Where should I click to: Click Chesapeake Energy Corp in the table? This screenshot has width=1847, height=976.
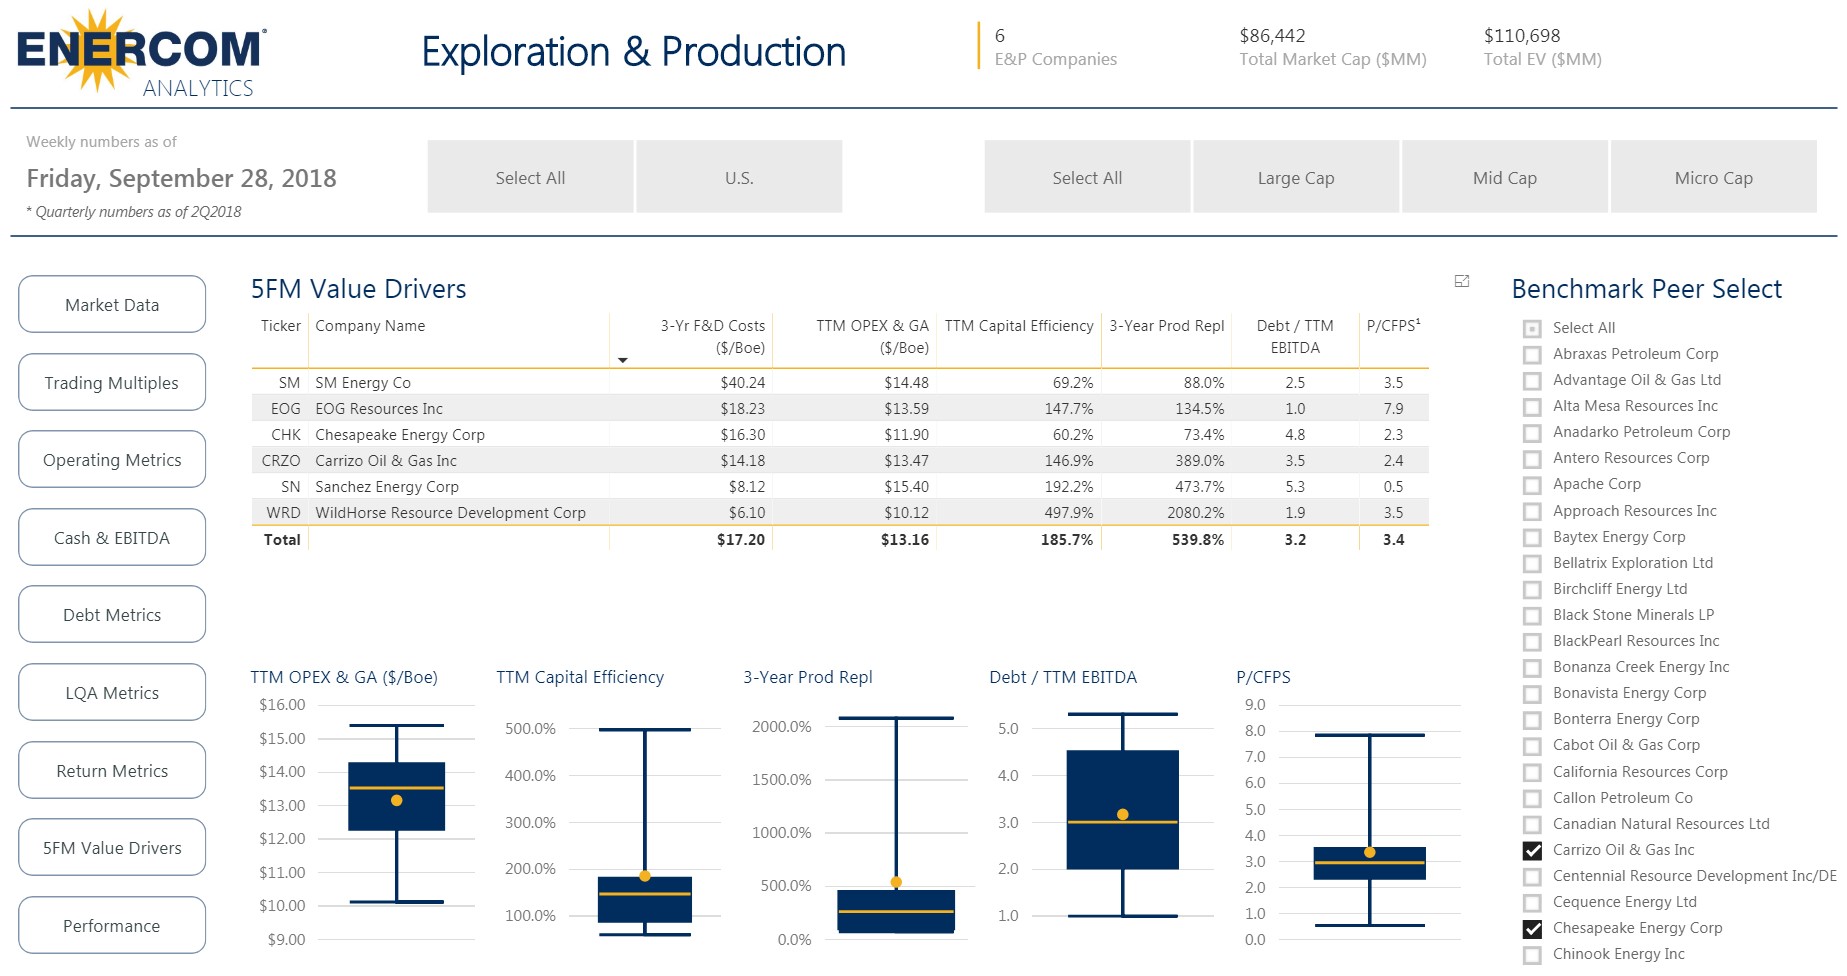[400, 435]
